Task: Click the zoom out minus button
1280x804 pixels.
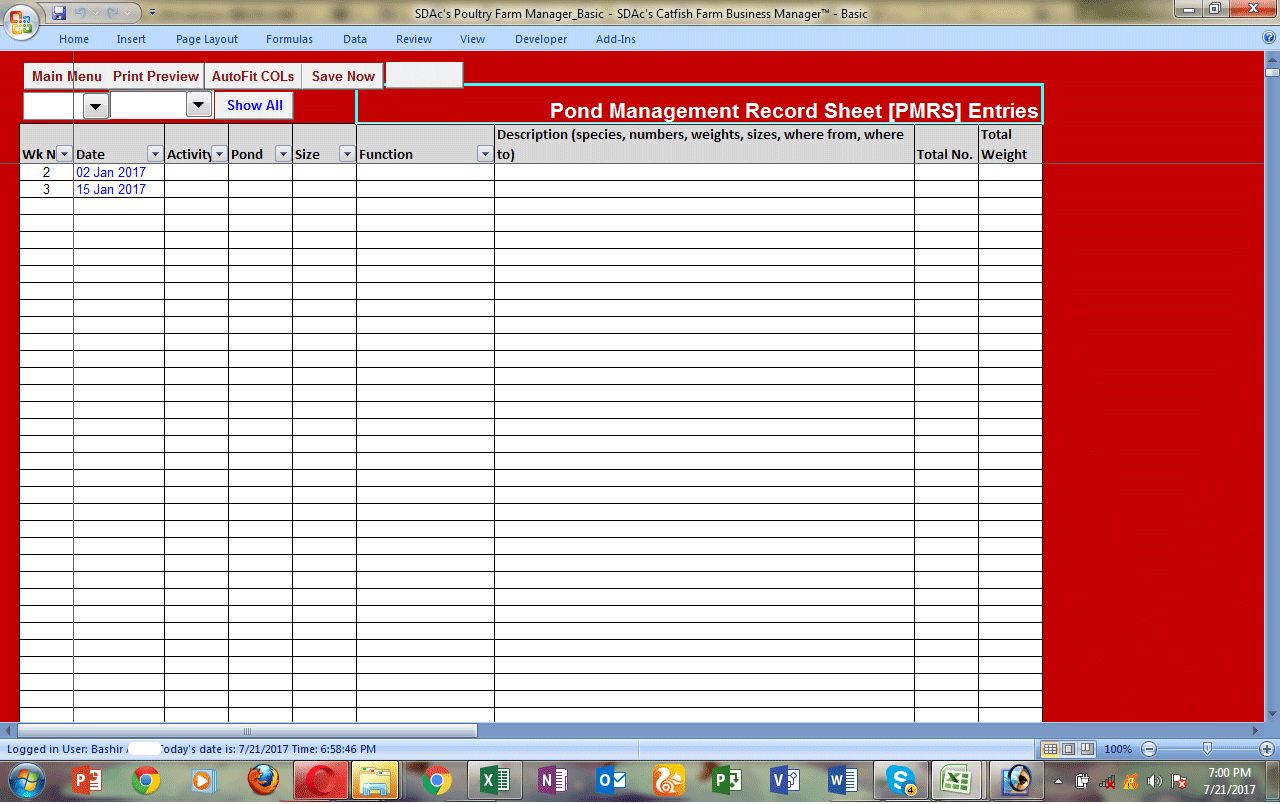Action: 1149,749
